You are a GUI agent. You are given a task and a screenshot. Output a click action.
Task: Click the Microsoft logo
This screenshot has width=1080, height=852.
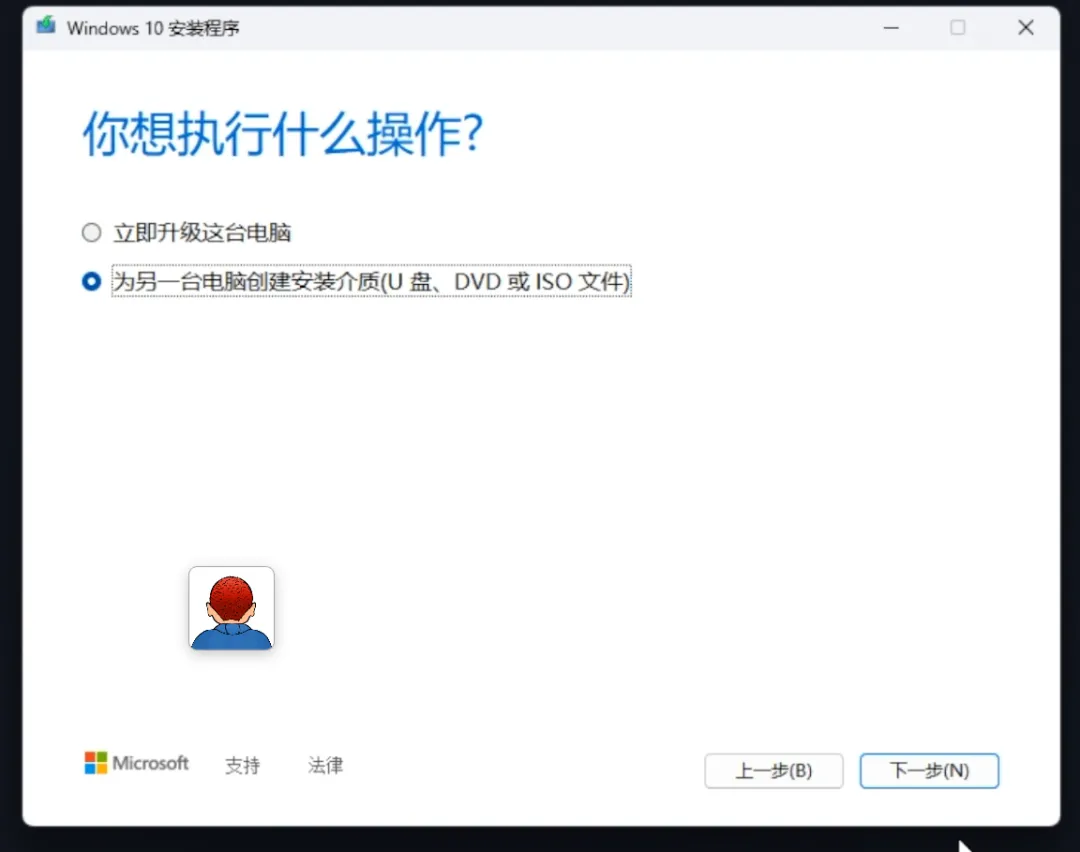[136, 763]
